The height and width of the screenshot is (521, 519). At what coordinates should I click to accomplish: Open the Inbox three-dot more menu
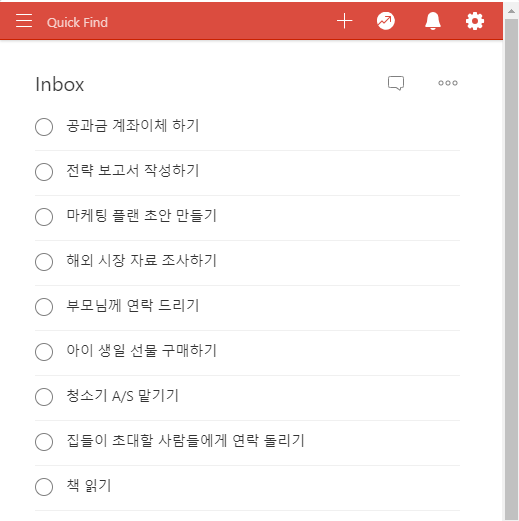(x=448, y=83)
